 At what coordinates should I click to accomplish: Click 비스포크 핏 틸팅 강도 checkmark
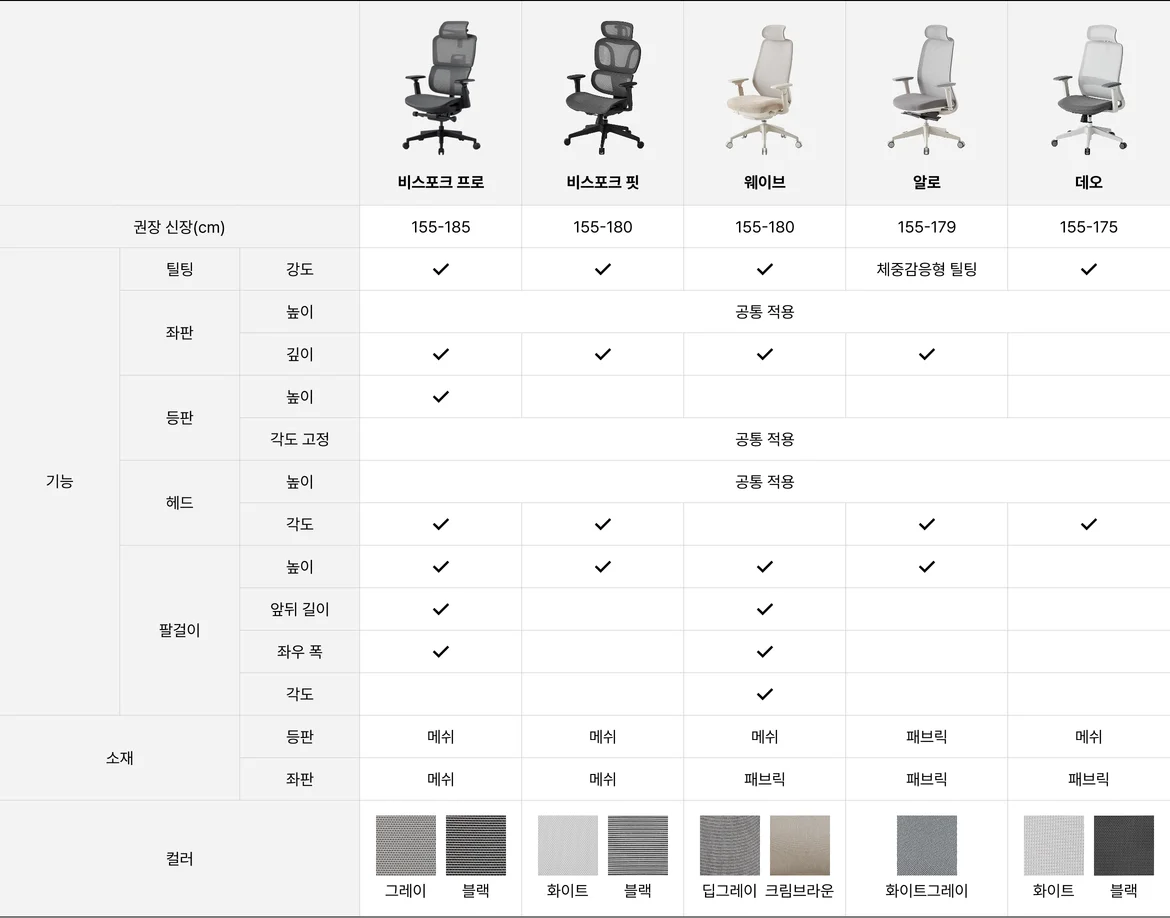click(x=603, y=269)
